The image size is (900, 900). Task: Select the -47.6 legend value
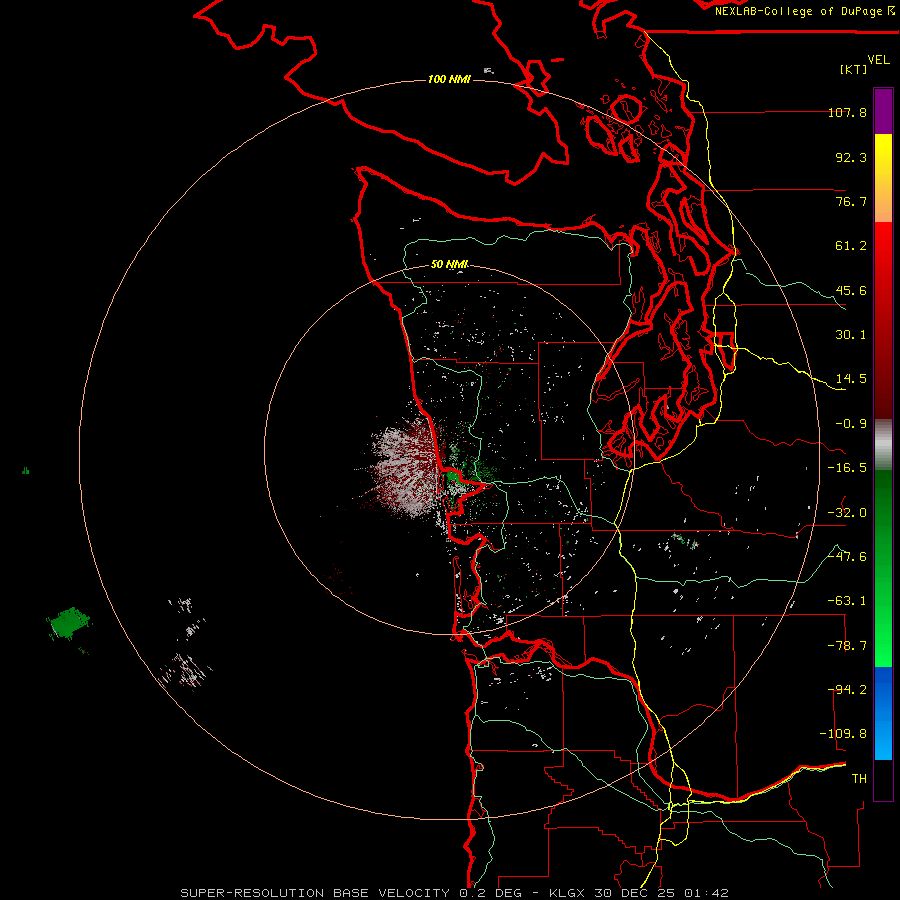pyautogui.click(x=847, y=557)
